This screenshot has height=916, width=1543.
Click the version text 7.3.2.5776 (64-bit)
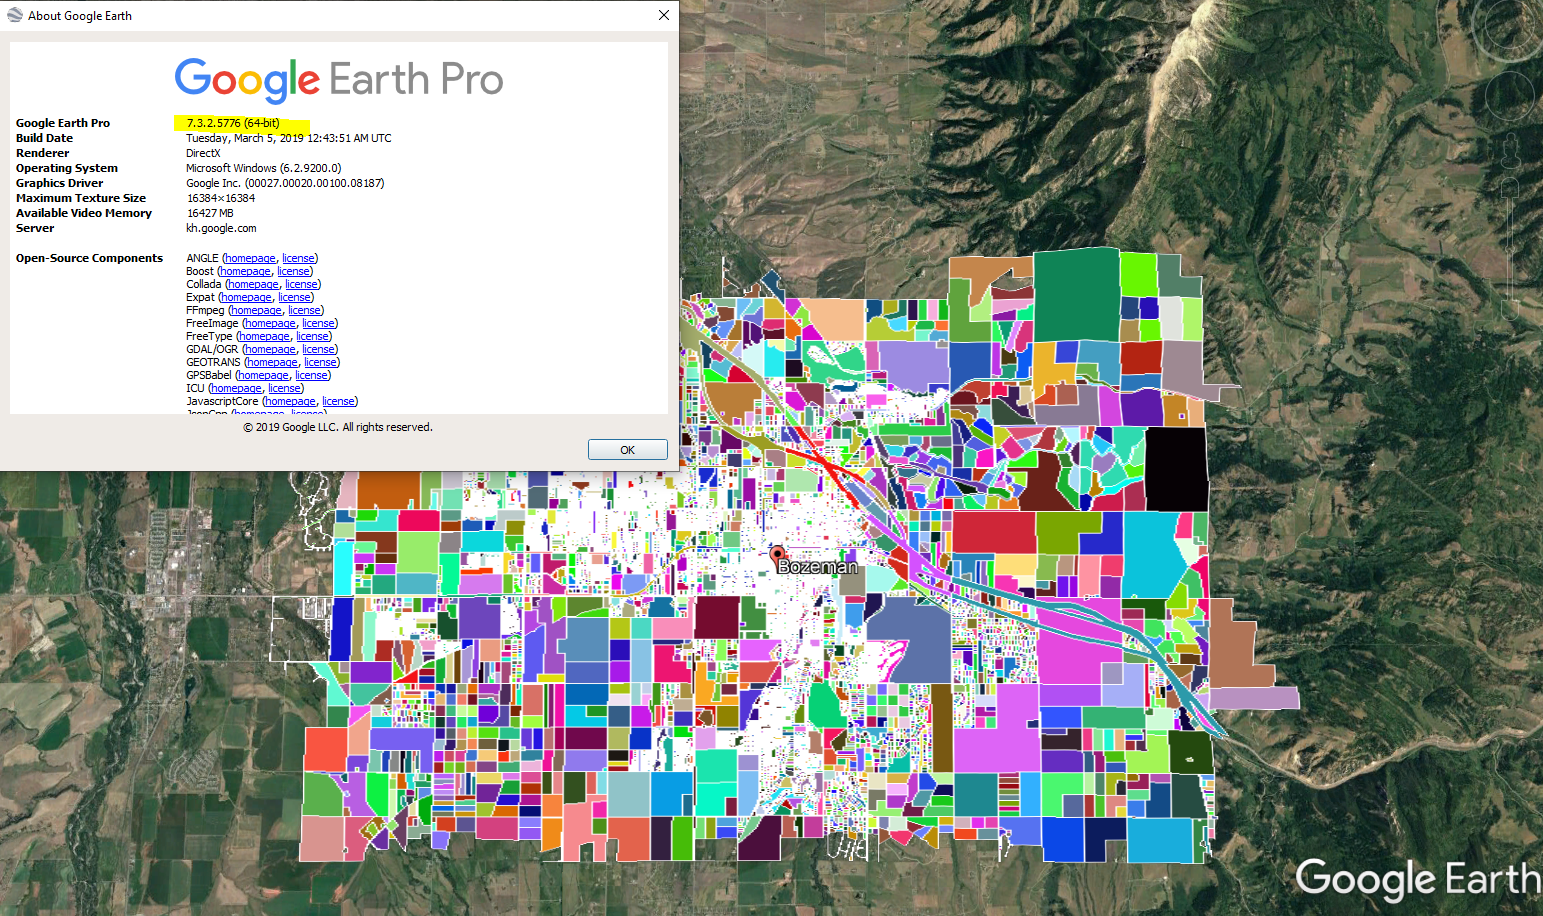coord(233,123)
